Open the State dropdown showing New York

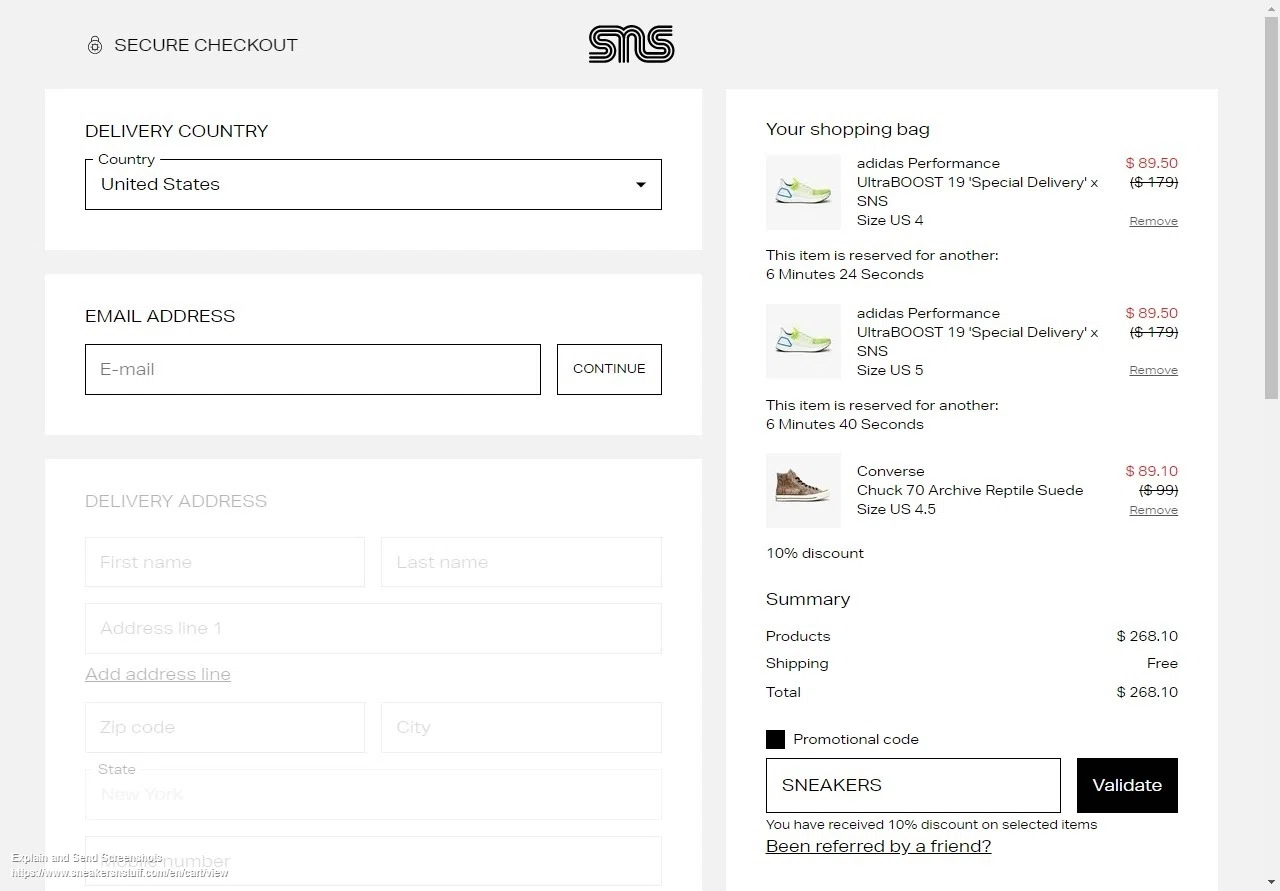(x=373, y=794)
